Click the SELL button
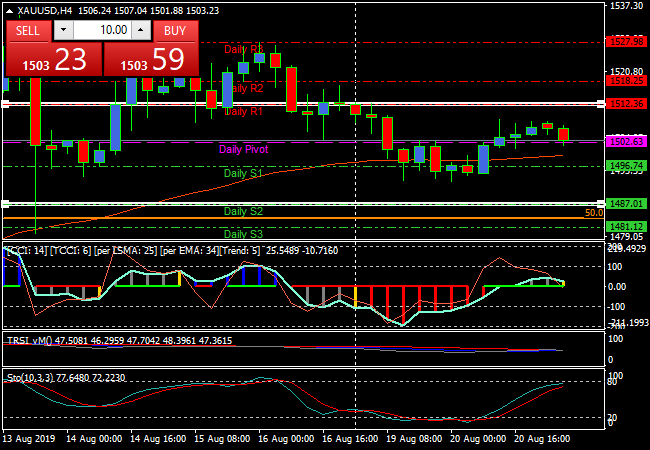The image size is (650, 450). pos(28,30)
